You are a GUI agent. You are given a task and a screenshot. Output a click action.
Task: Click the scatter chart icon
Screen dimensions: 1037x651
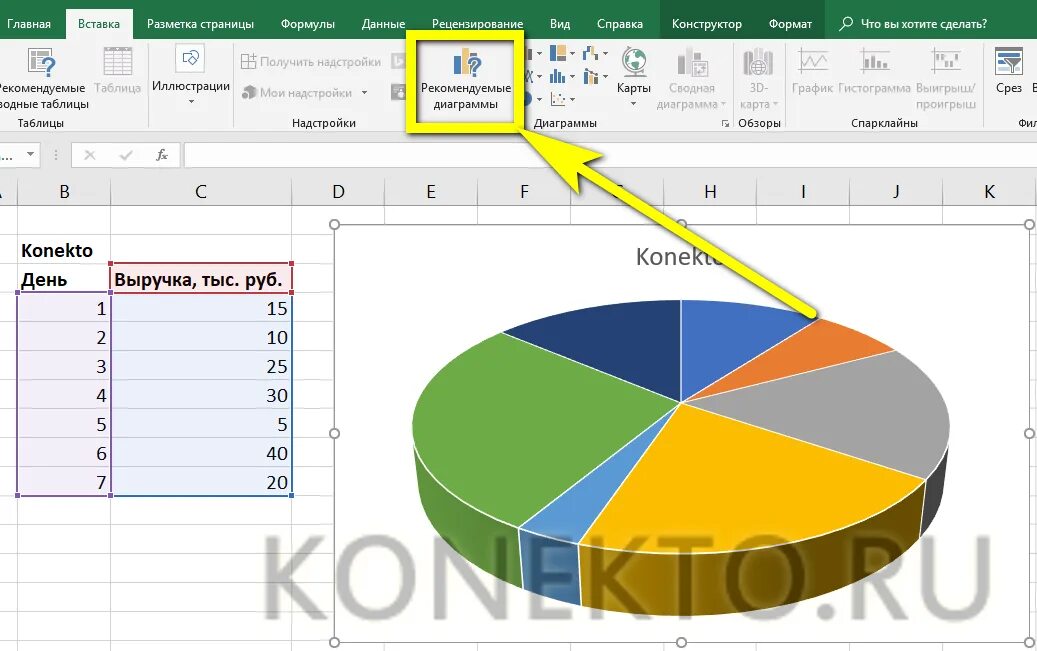tap(558, 100)
